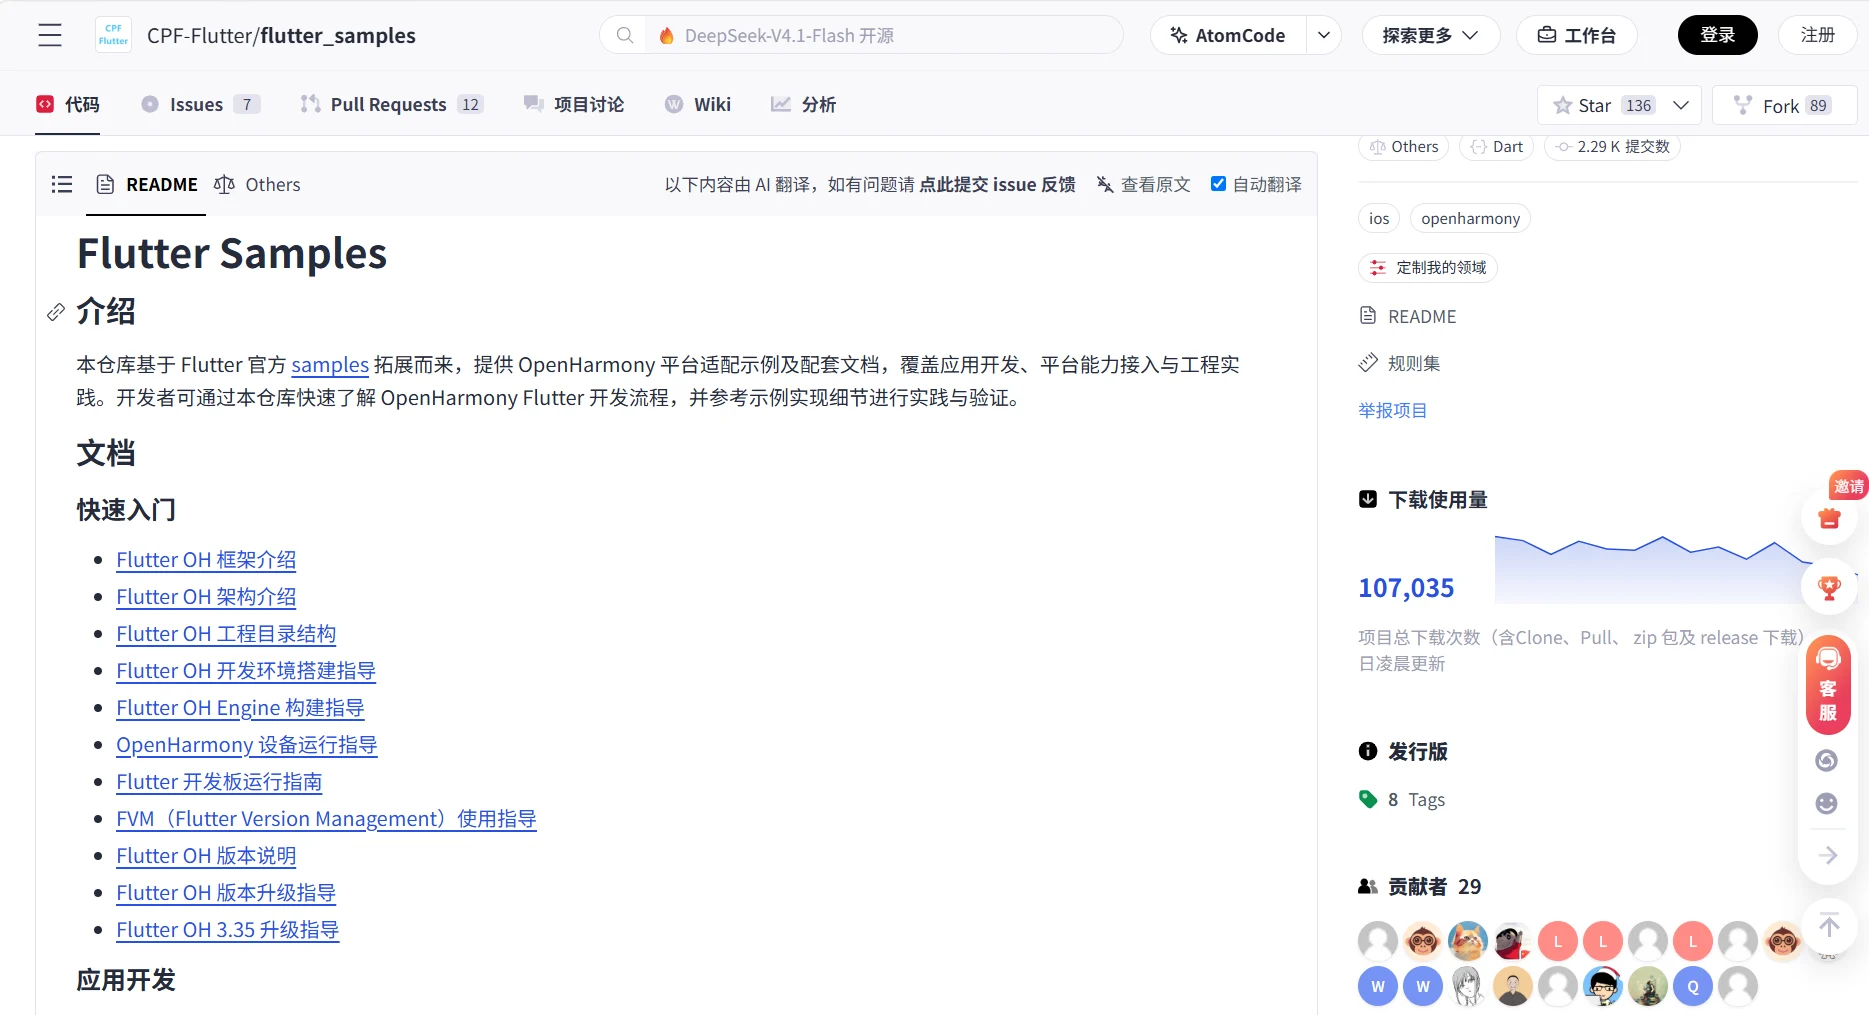1869x1015 pixels.
Task: Toggle the 自动翻译 checkbox
Action: (1218, 183)
